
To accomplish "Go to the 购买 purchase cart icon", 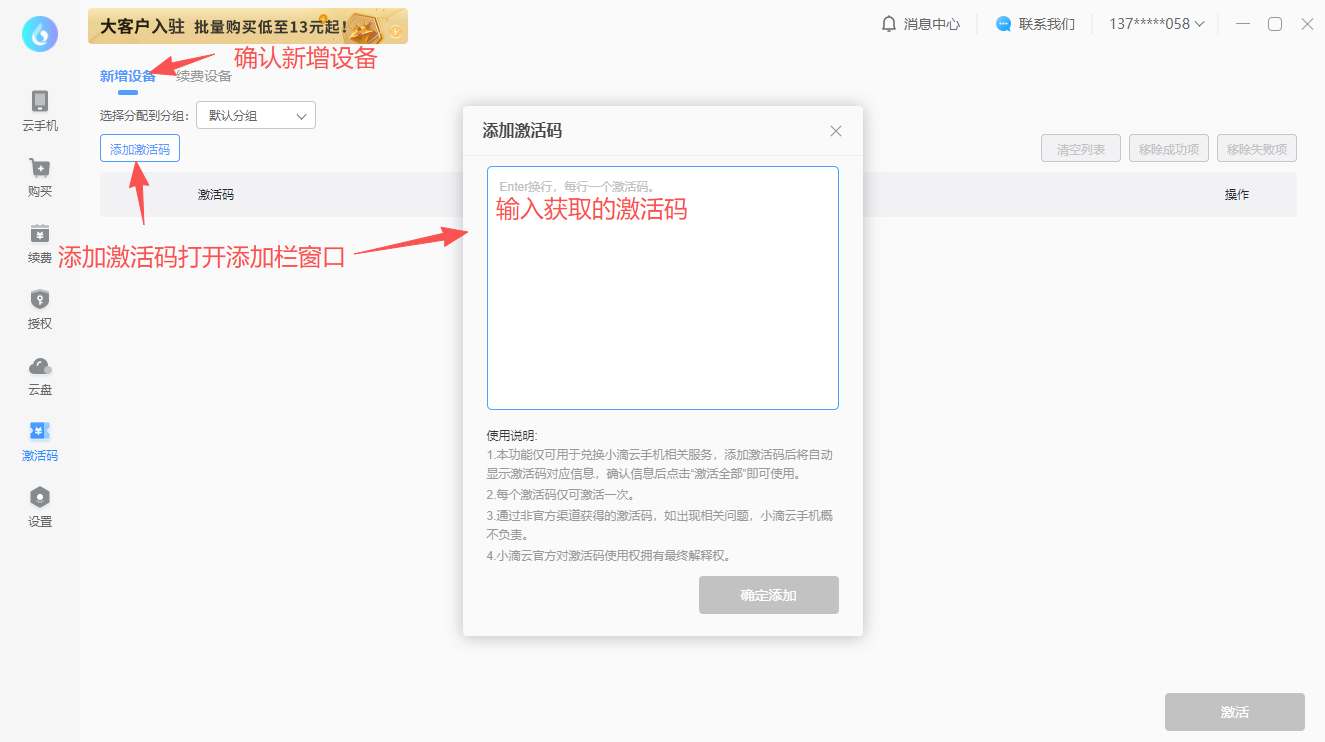I will (40, 168).
